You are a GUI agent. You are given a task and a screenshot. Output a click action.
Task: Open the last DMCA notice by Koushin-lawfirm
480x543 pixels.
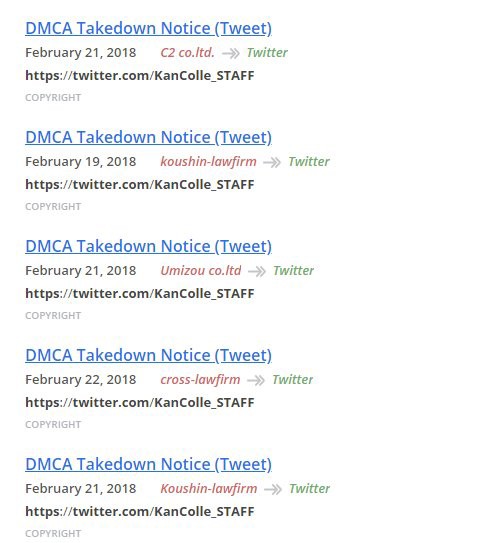[x=148, y=465]
